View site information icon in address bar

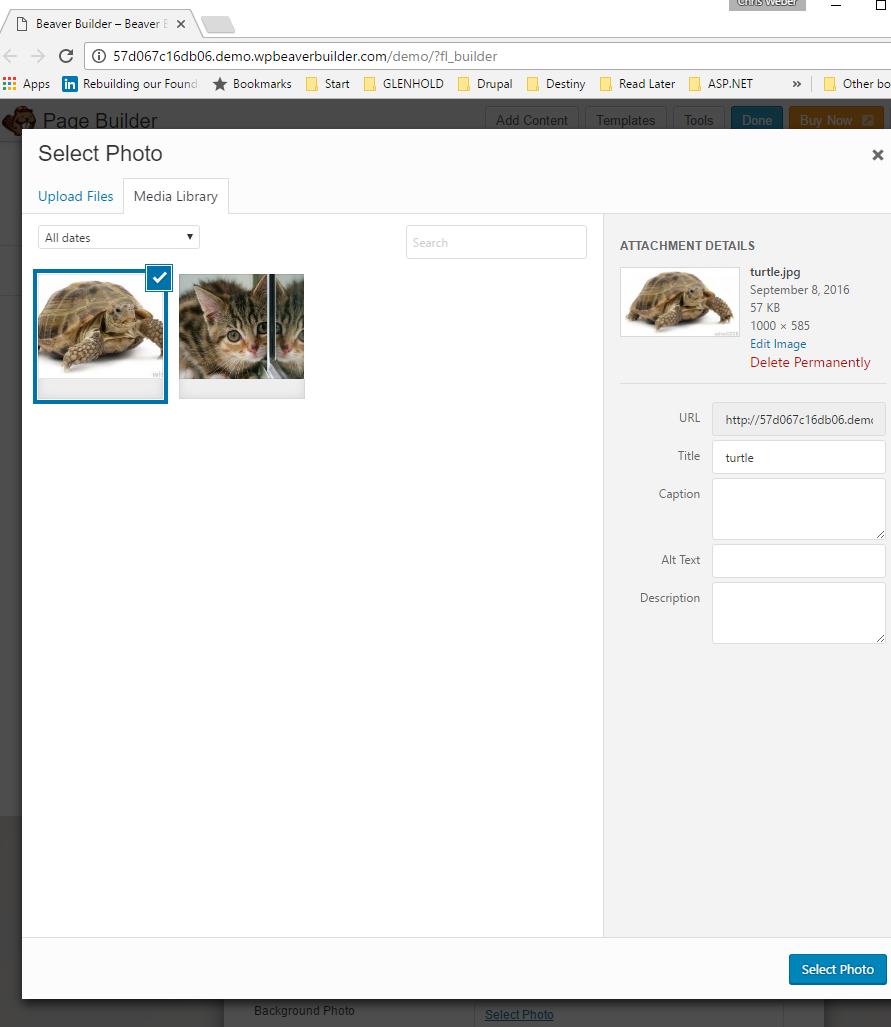tap(99, 56)
